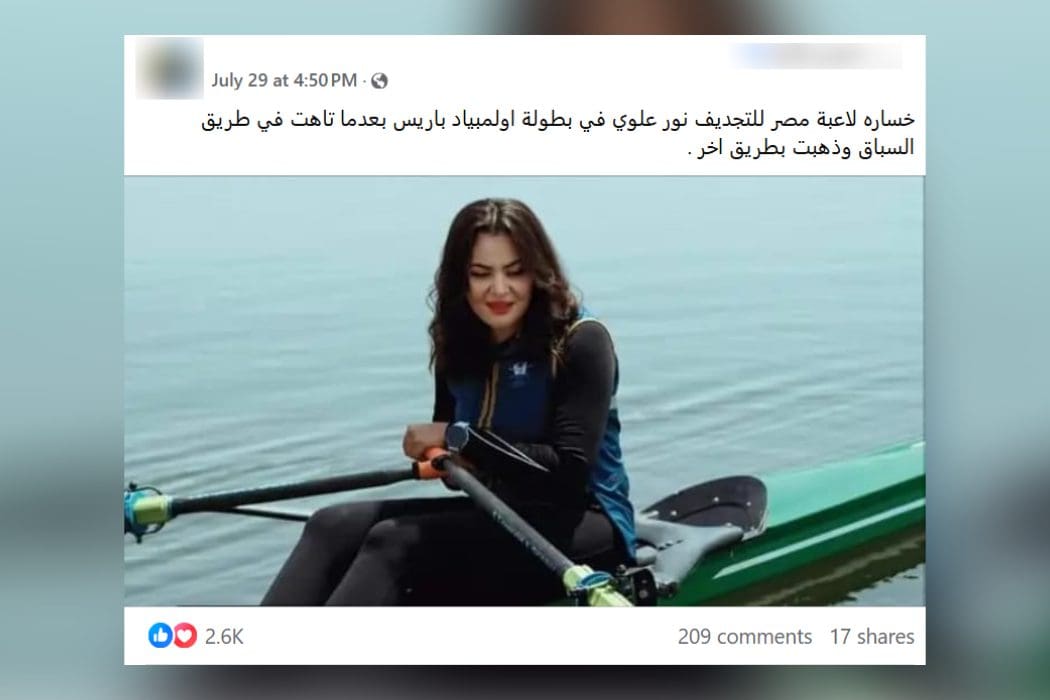This screenshot has width=1050, height=700.
Task: Open the 2.6K reactions count list
Action: 224,636
